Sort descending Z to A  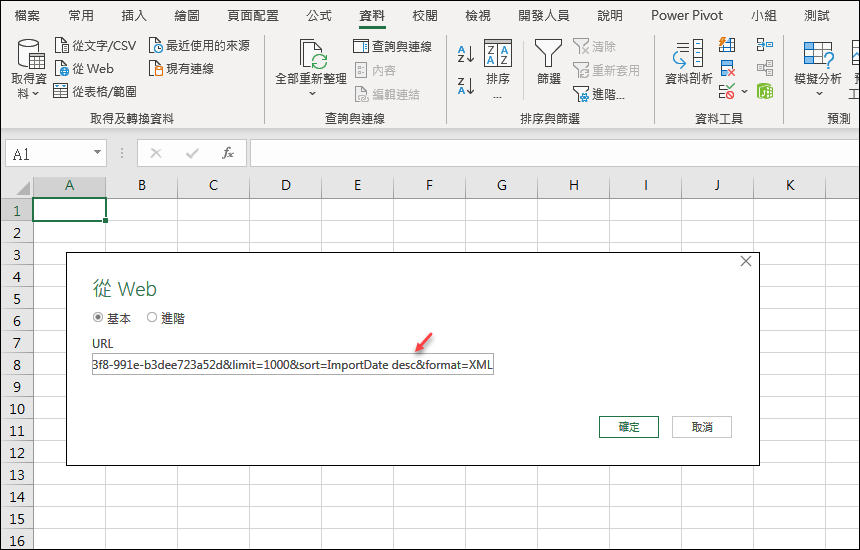pyautogui.click(x=466, y=86)
